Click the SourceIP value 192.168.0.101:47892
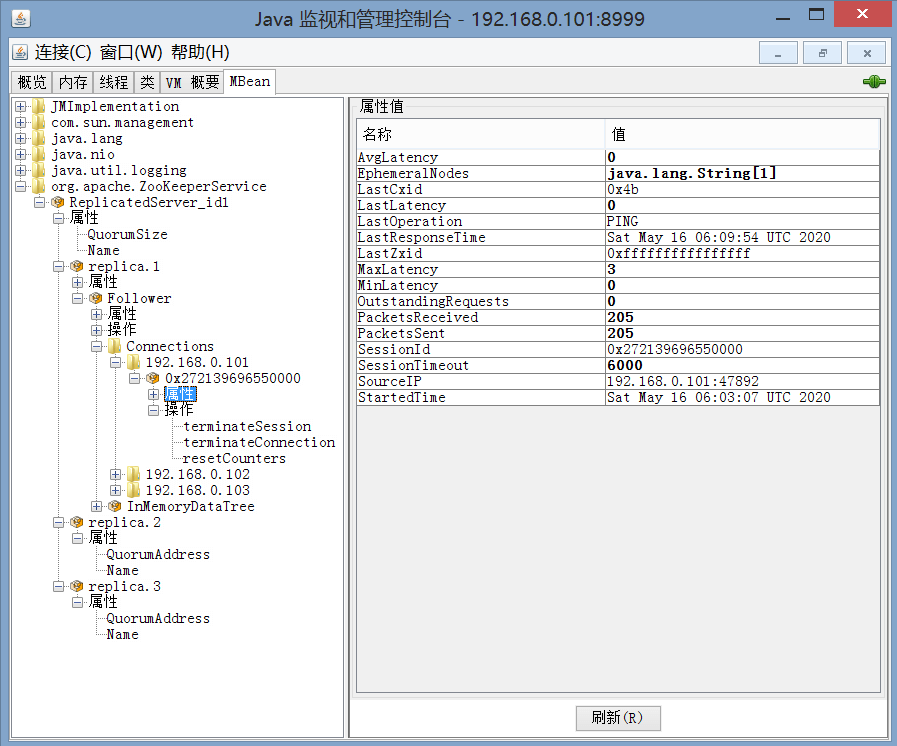The height and width of the screenshot is (746, 897). pyautogui.click(x=742, y=382)
